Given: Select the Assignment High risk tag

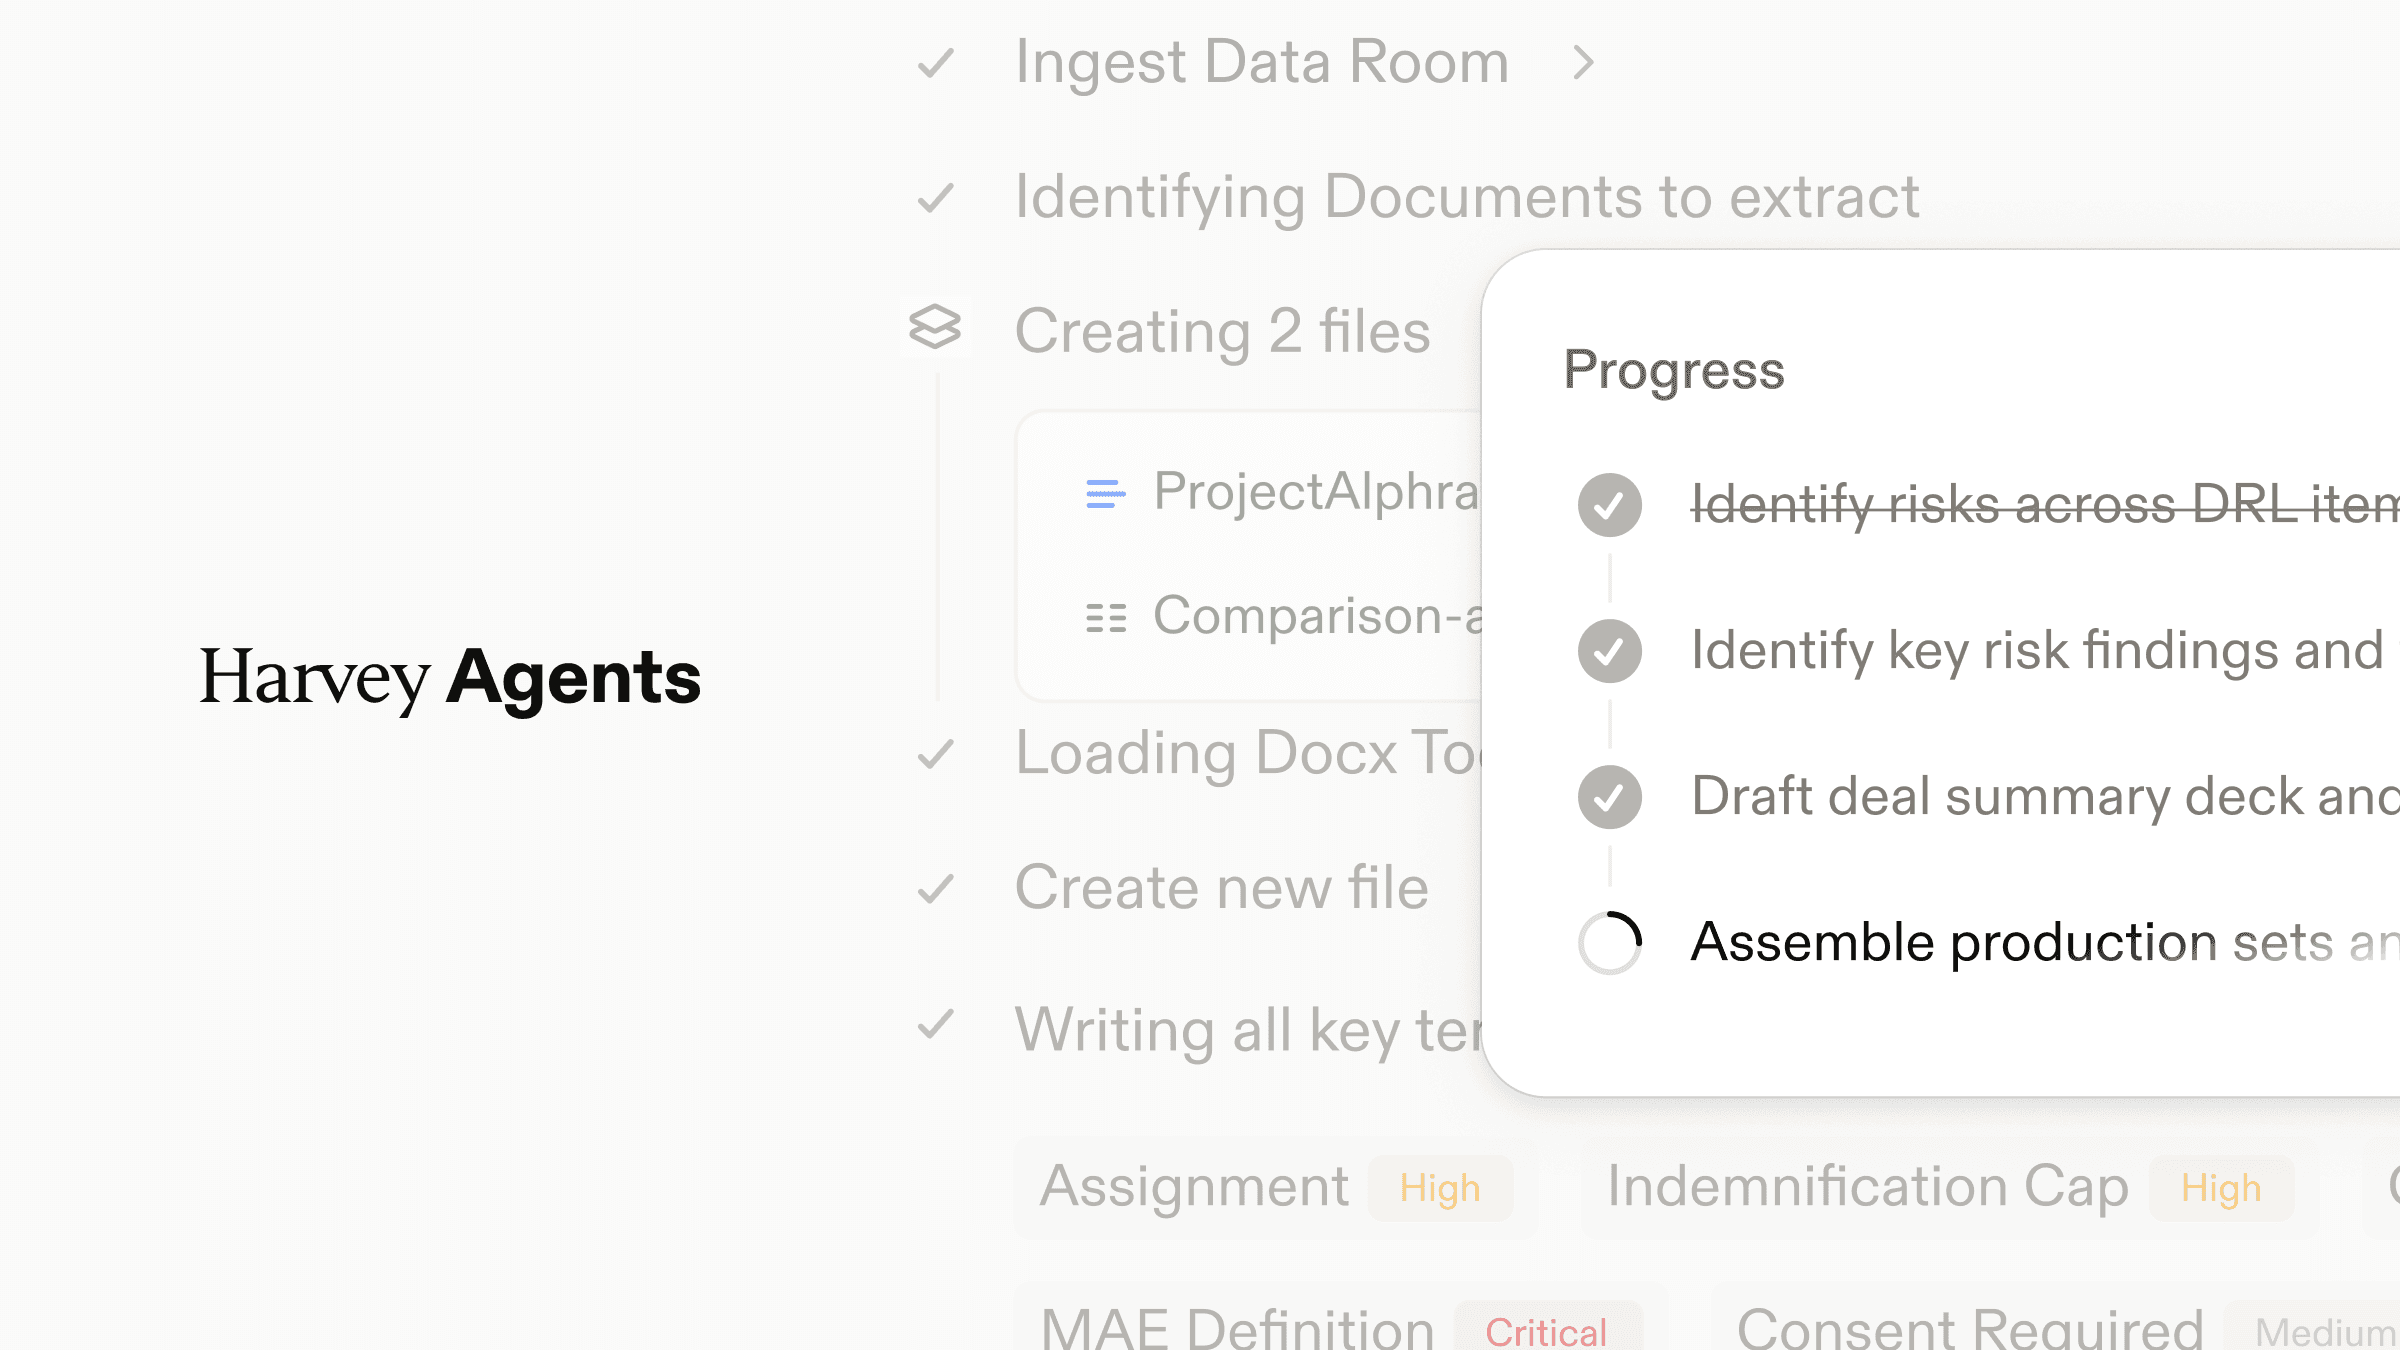Looking at the screenshot, I should 1275,1188.
